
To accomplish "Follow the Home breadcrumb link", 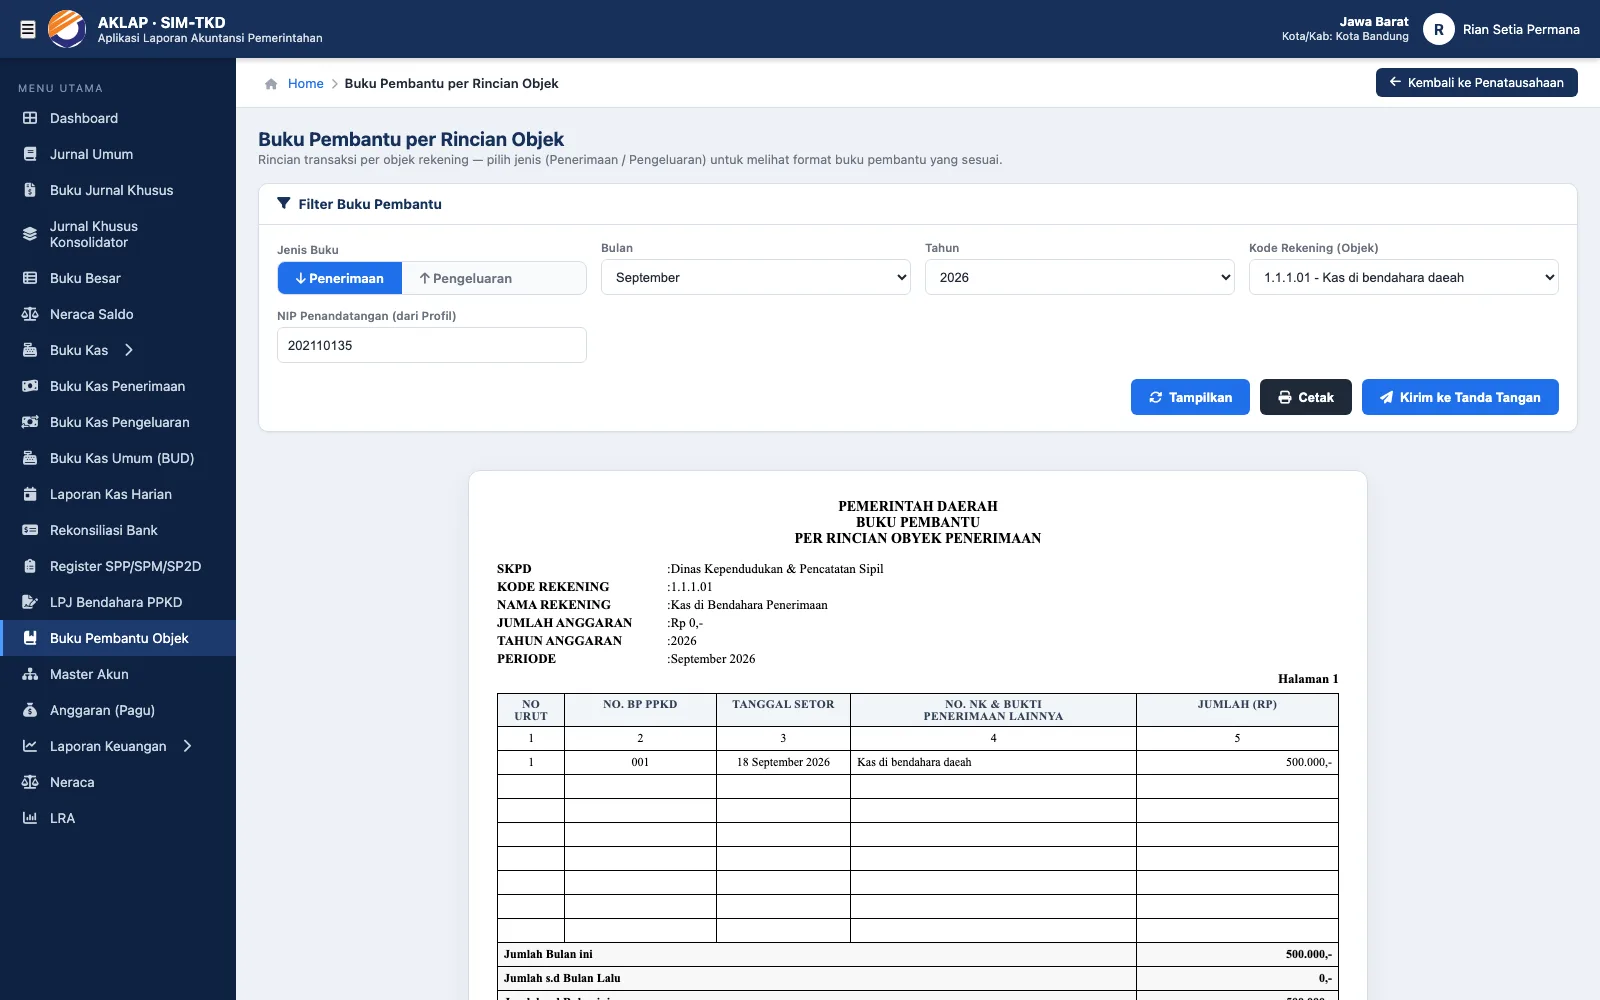I will [x=306, y=84].
